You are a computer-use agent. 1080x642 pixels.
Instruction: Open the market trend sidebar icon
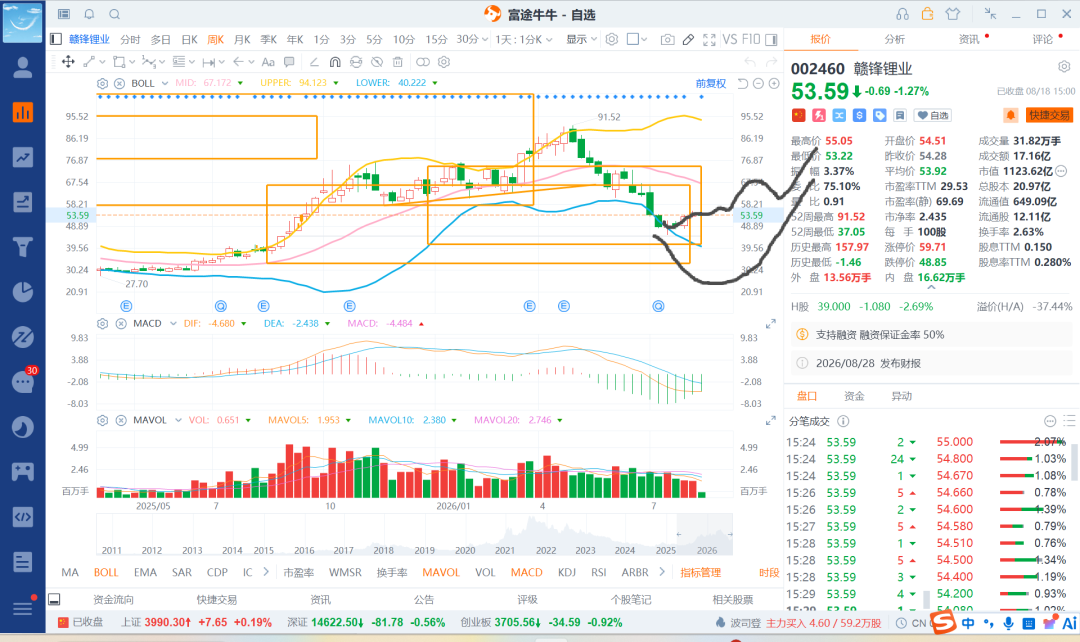click(23, 157)
